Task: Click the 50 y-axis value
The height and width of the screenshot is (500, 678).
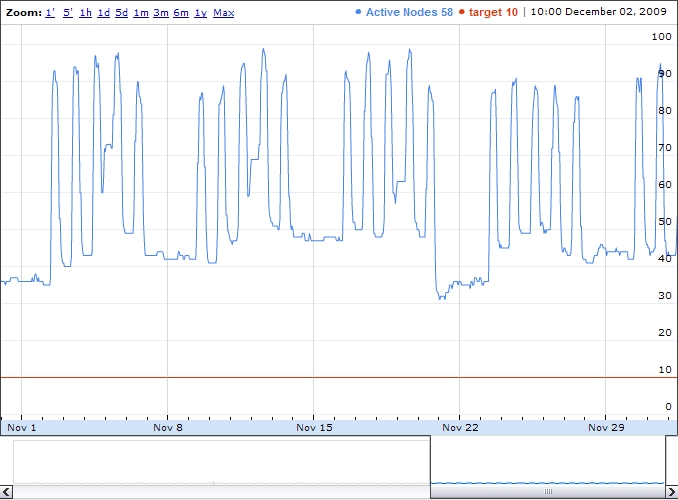Action: coord(665,222)
